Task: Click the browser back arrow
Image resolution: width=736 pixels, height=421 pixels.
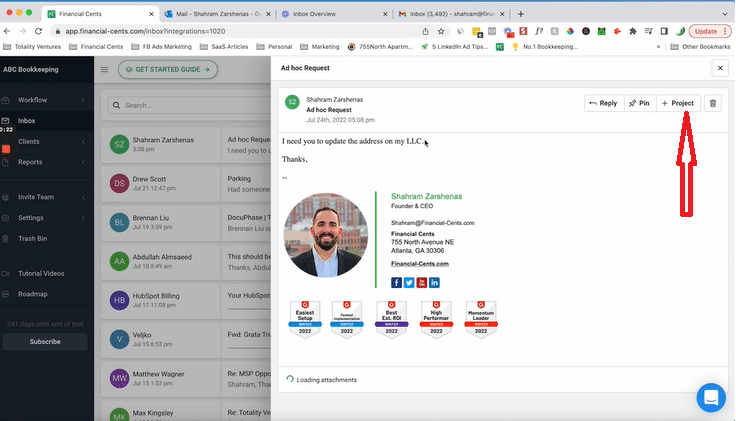Action: (7, 31)
